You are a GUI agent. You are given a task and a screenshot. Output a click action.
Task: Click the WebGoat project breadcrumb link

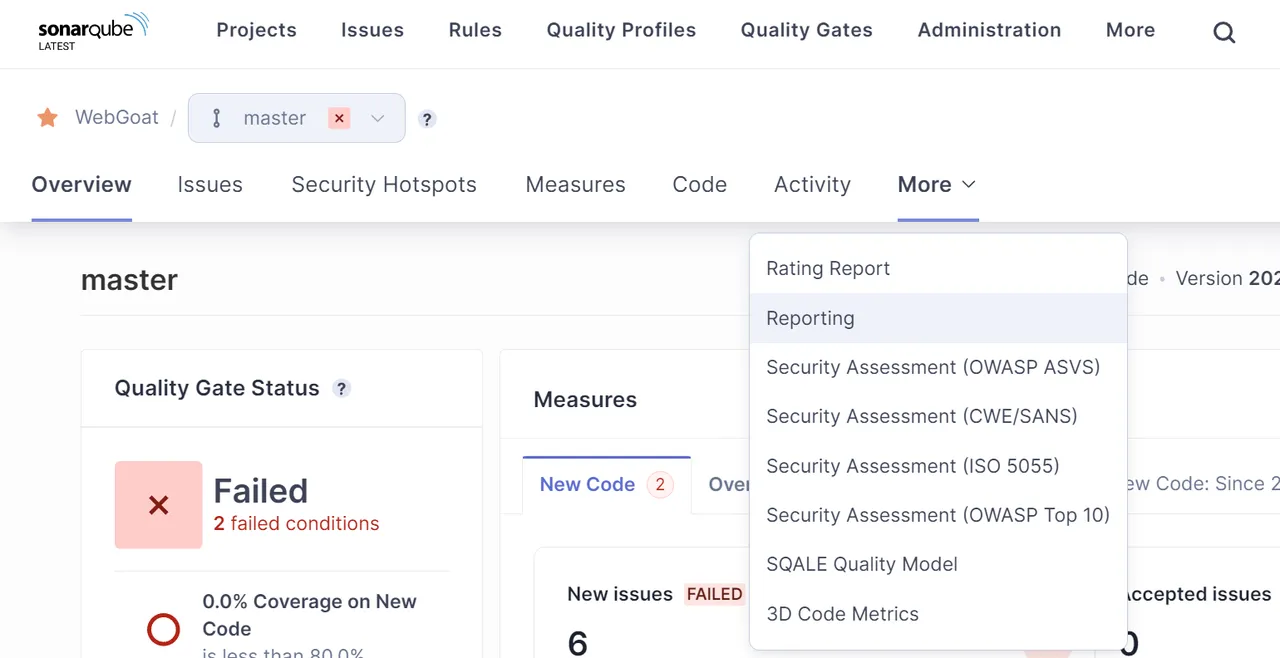116,118
